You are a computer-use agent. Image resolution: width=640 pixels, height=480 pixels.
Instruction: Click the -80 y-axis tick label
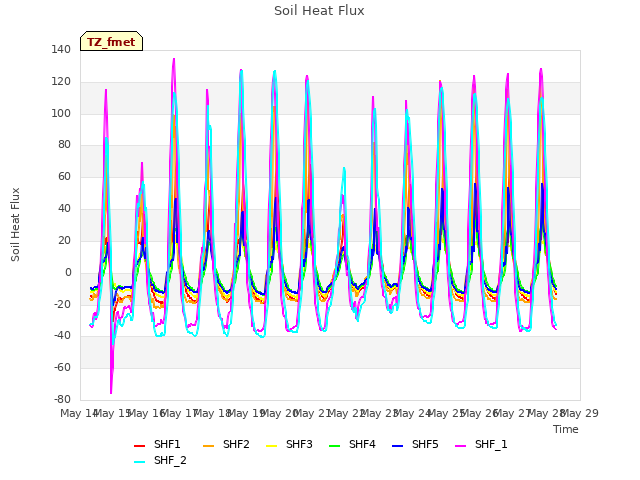tap(62, 399)
